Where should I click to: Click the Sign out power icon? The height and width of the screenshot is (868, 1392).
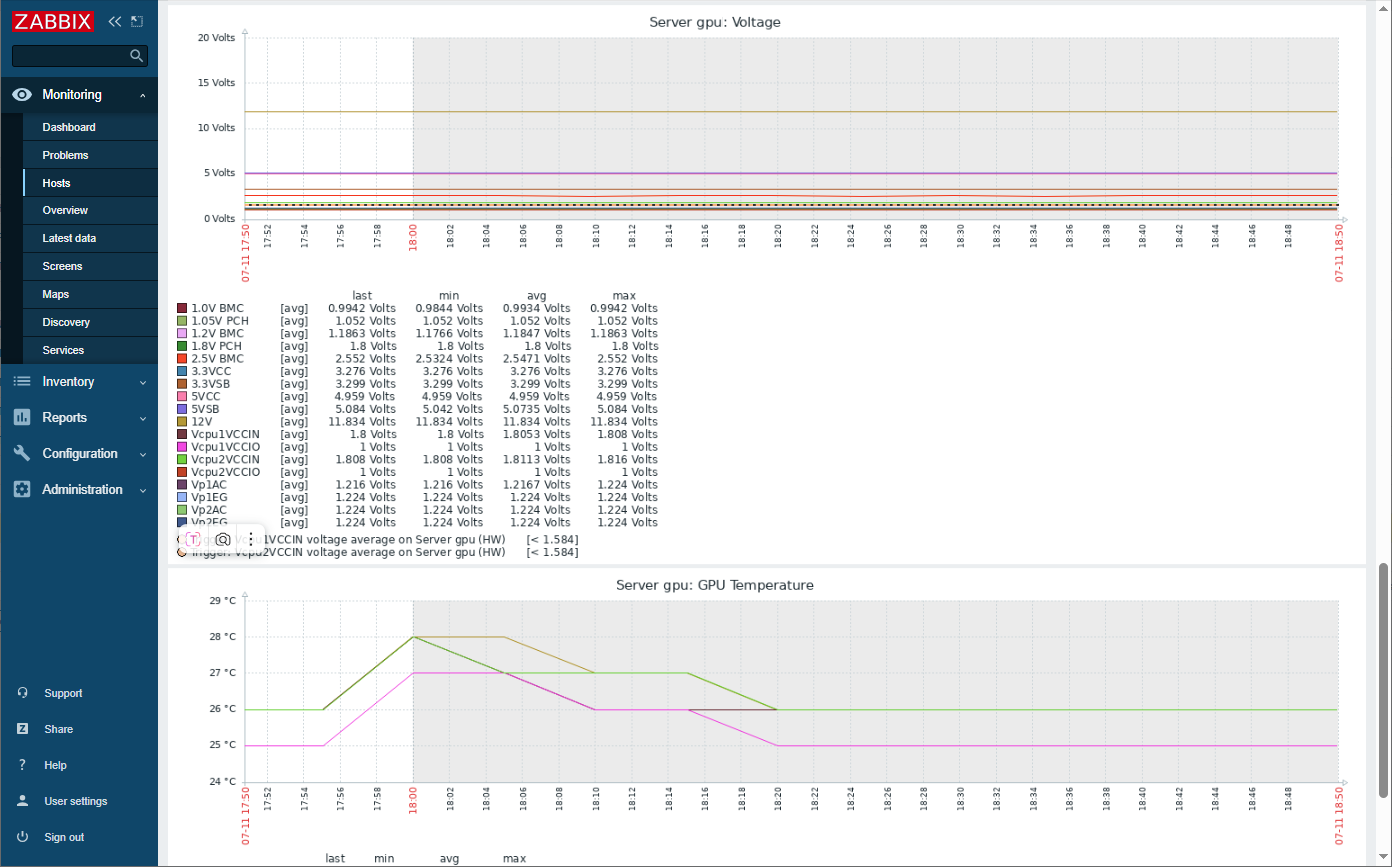click(x=22, y=838)
